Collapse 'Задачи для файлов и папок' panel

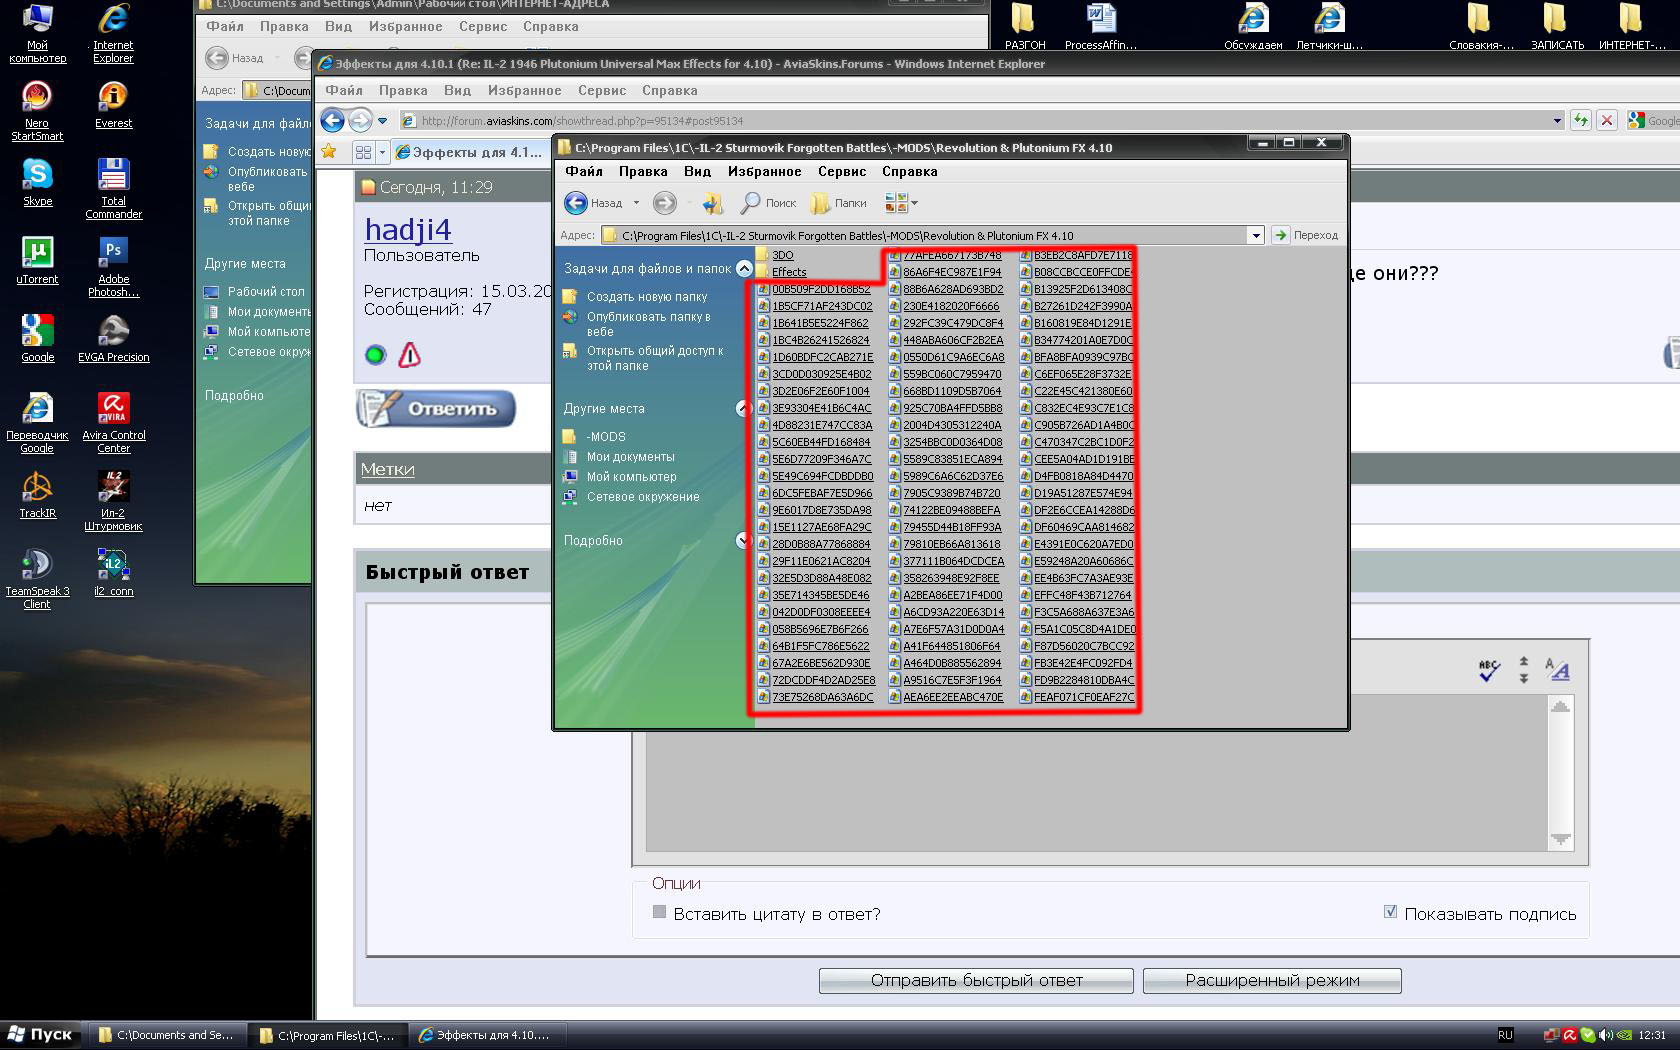[743, 268]
